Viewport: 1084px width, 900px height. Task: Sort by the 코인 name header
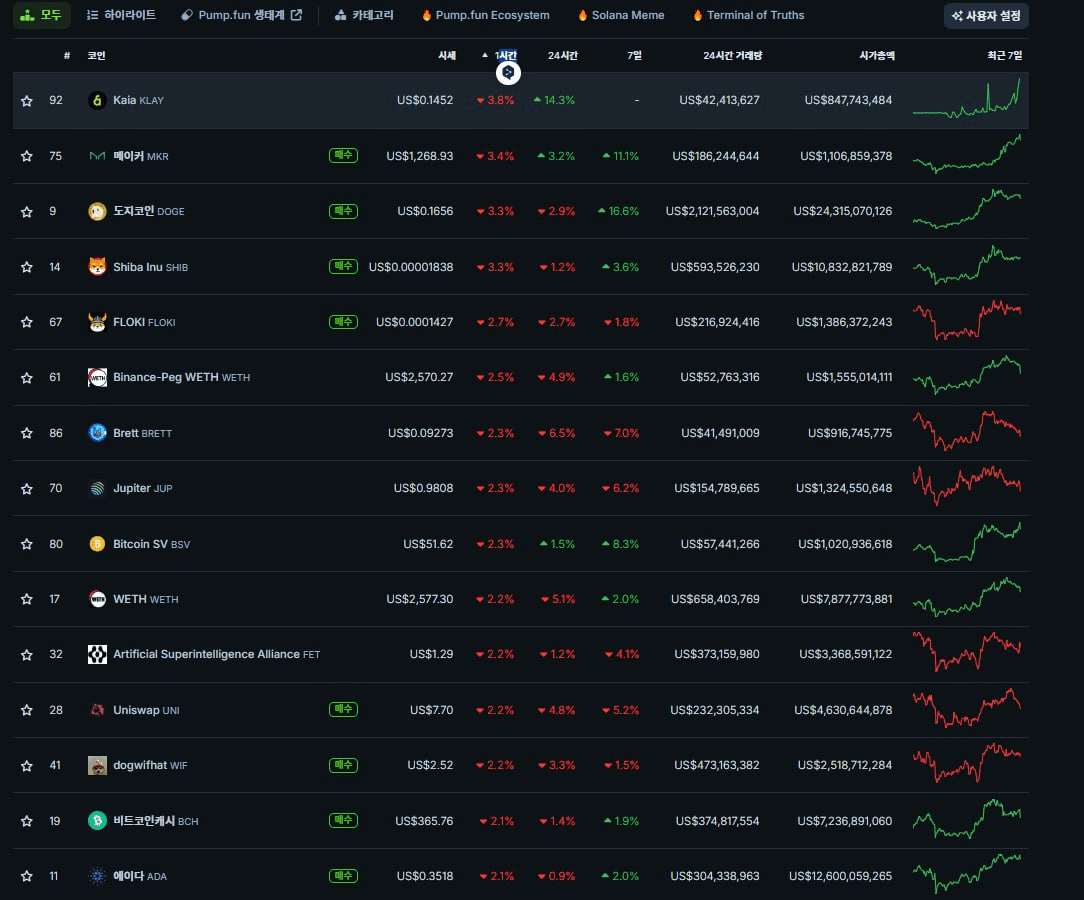tap(97, 55)
